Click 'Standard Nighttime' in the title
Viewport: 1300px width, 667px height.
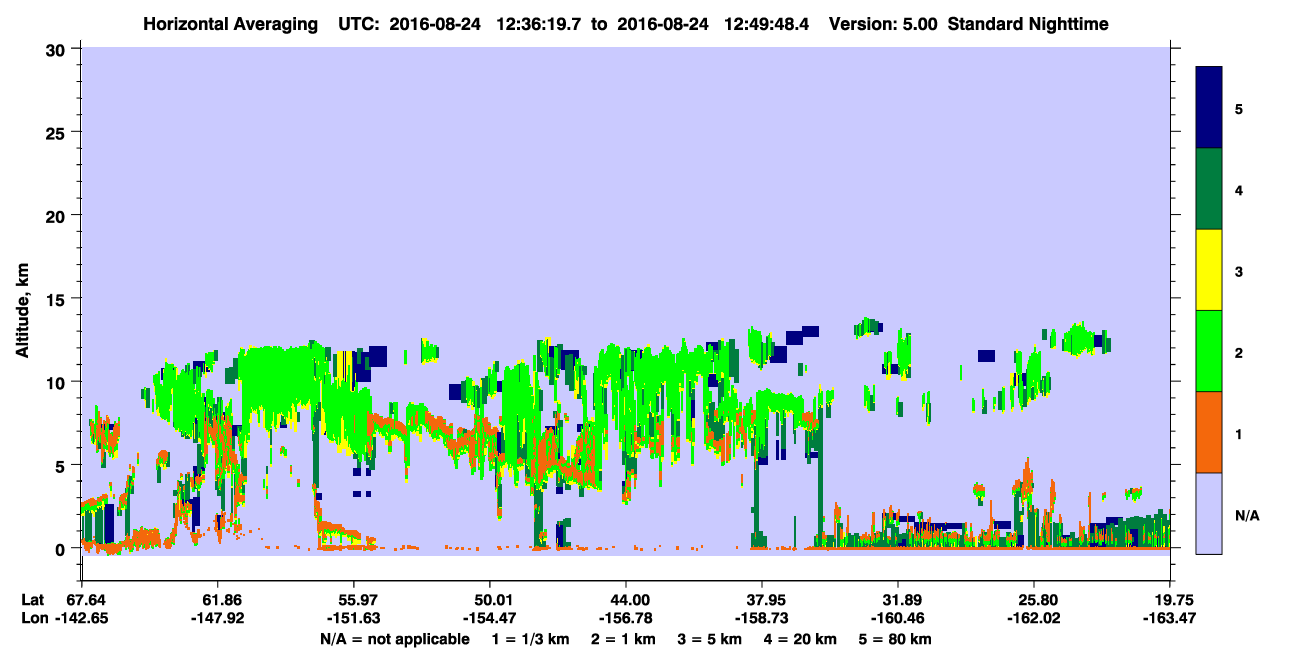(x=1028, y=24)
